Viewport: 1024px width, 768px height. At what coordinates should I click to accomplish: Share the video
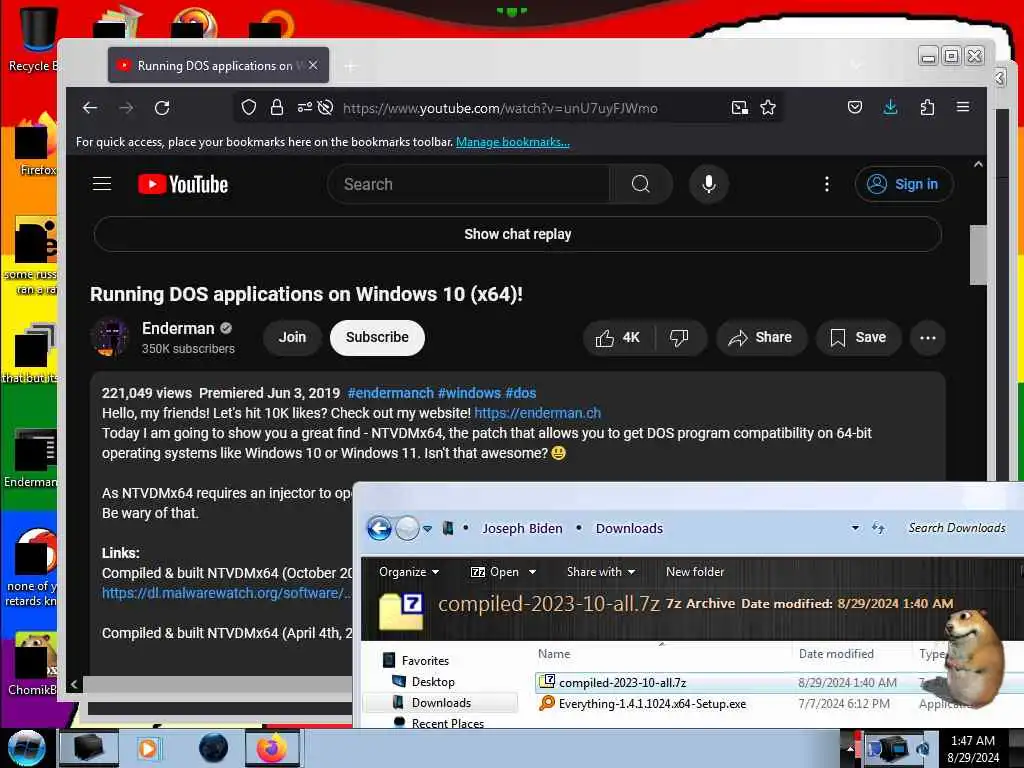coord(761,338)
